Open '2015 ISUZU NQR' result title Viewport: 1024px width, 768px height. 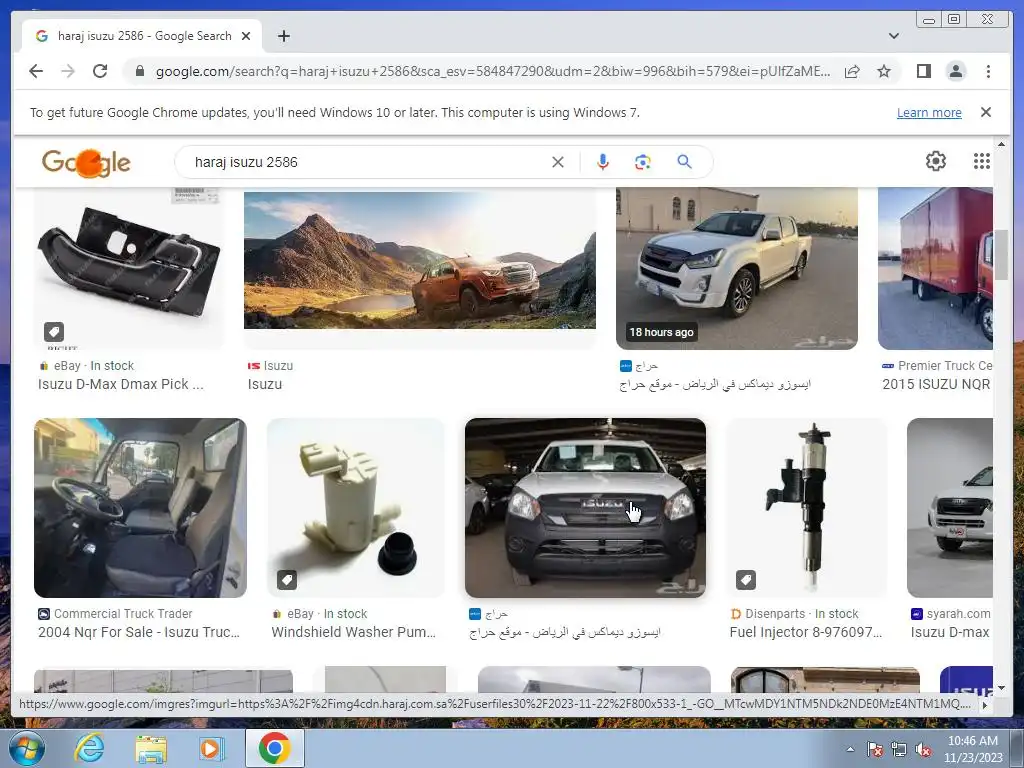point(936,384)
